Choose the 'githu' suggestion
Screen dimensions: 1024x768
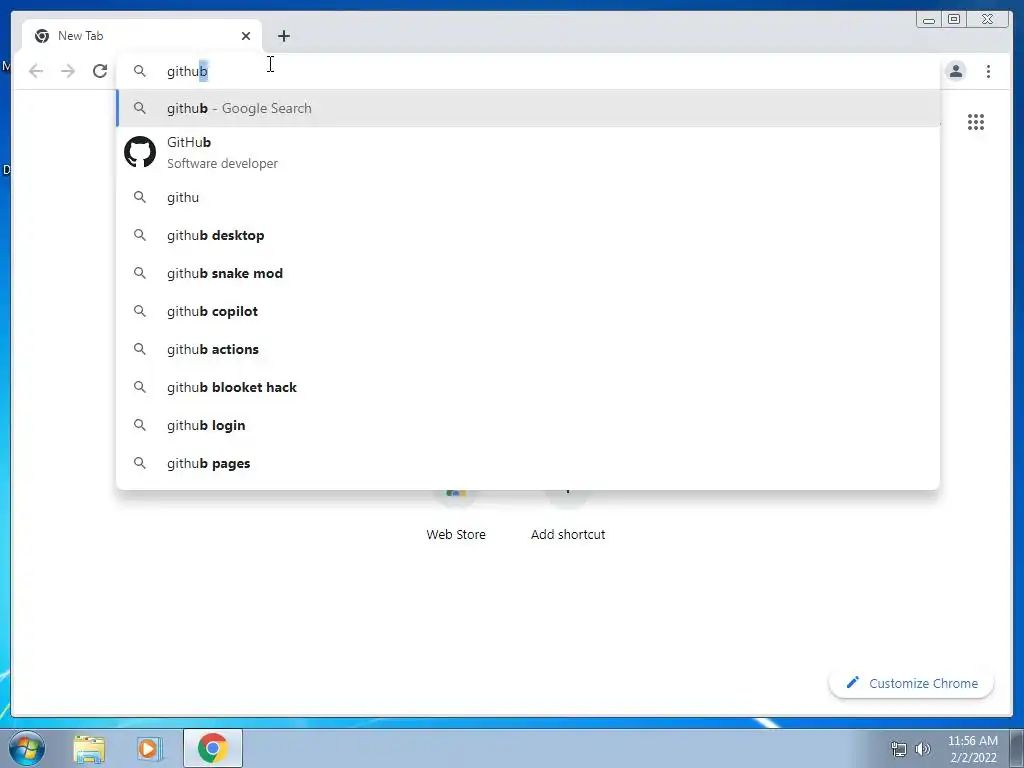point(528,197)
